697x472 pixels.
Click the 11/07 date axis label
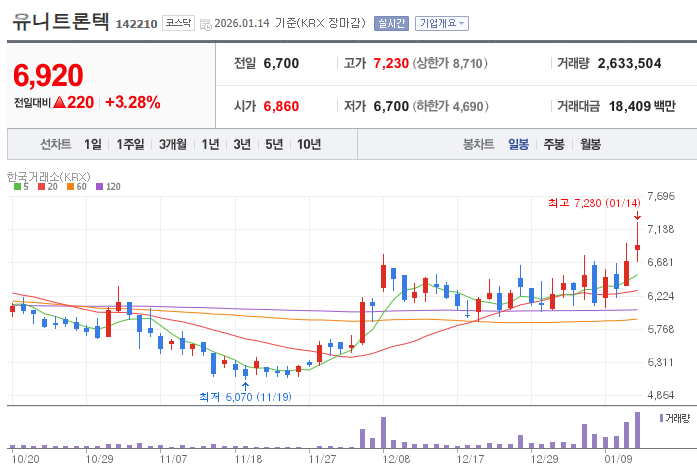coord(173,459)
